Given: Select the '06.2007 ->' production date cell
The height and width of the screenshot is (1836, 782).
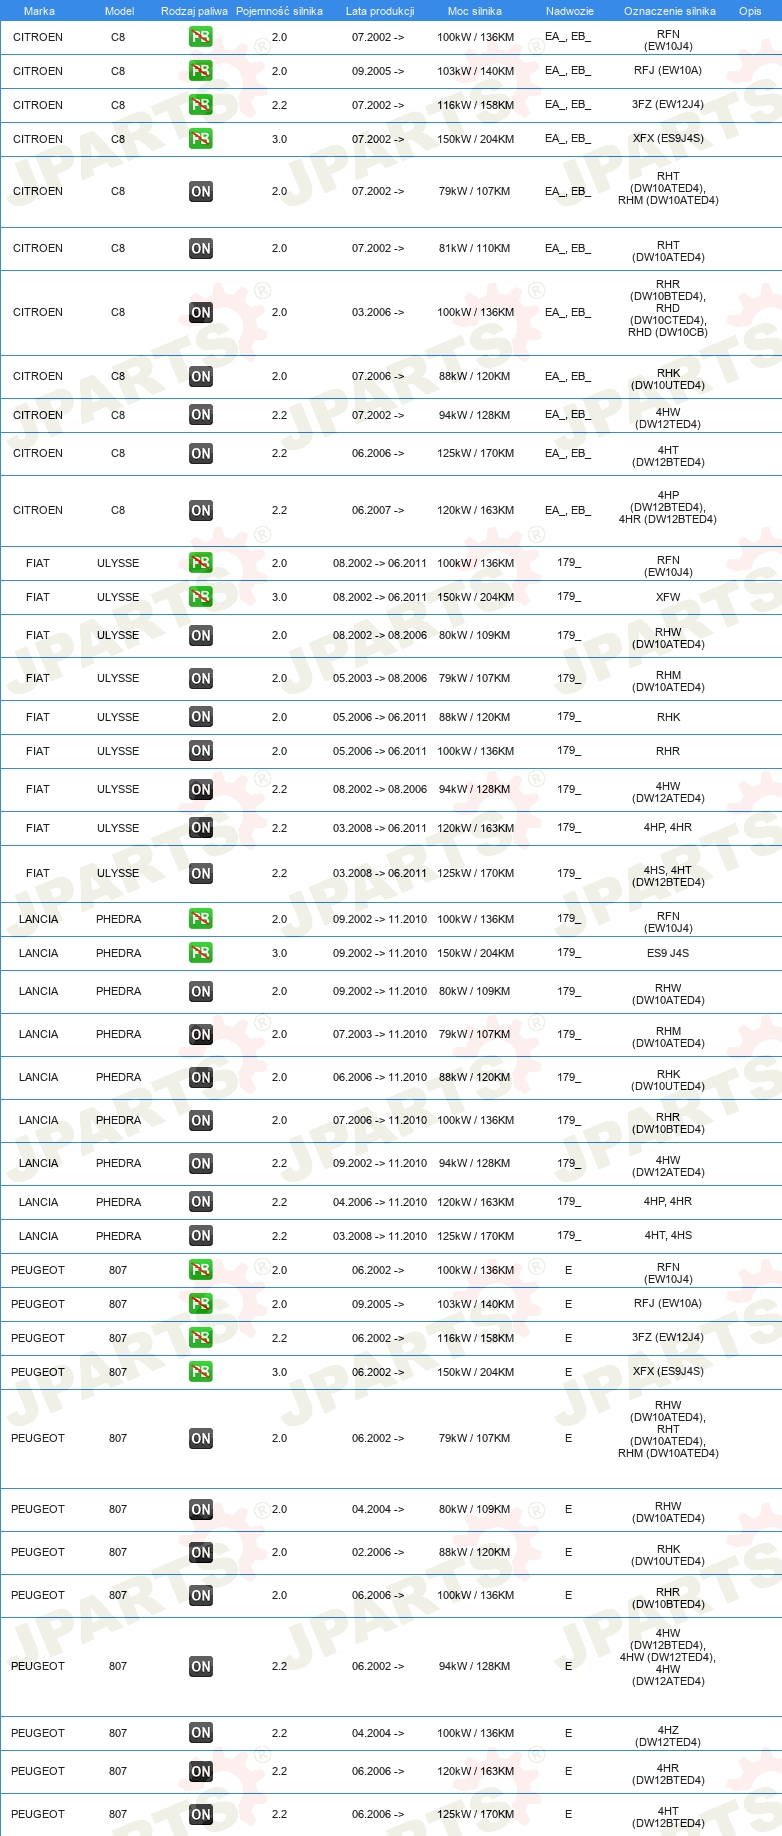Looking at the screenshot, I should click(x=378, y=511).
